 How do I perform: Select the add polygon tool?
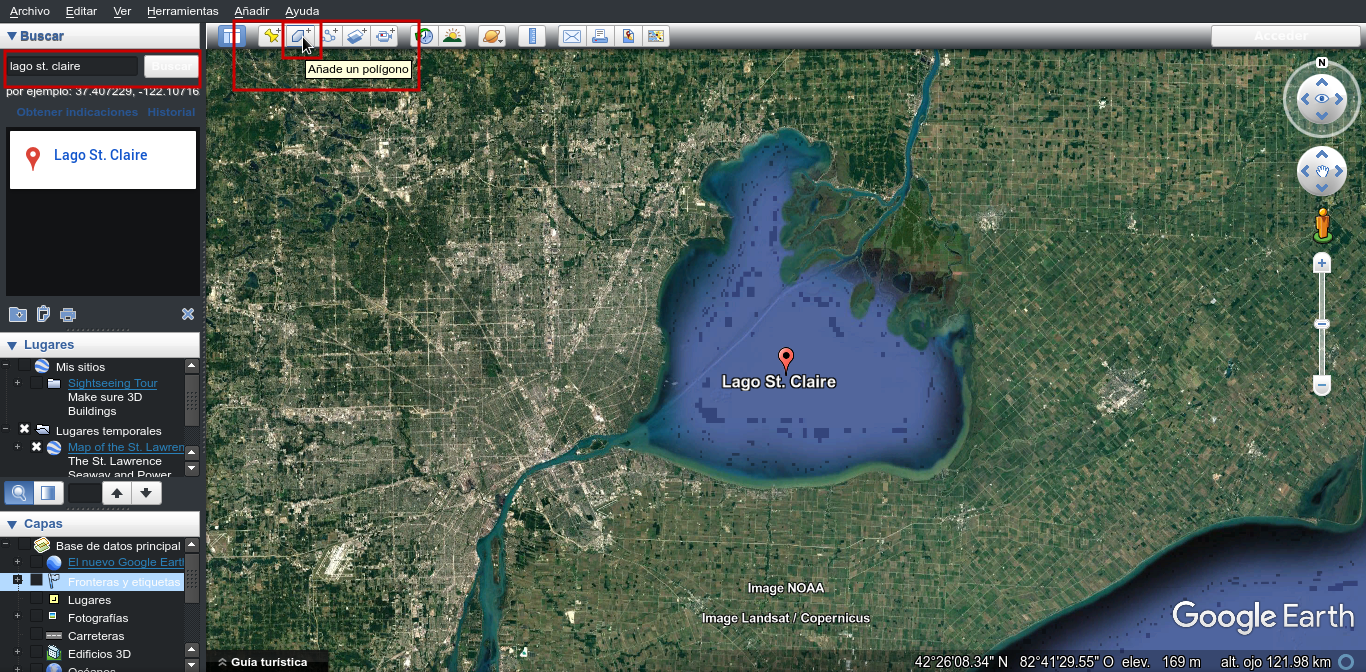coord(299,36)
